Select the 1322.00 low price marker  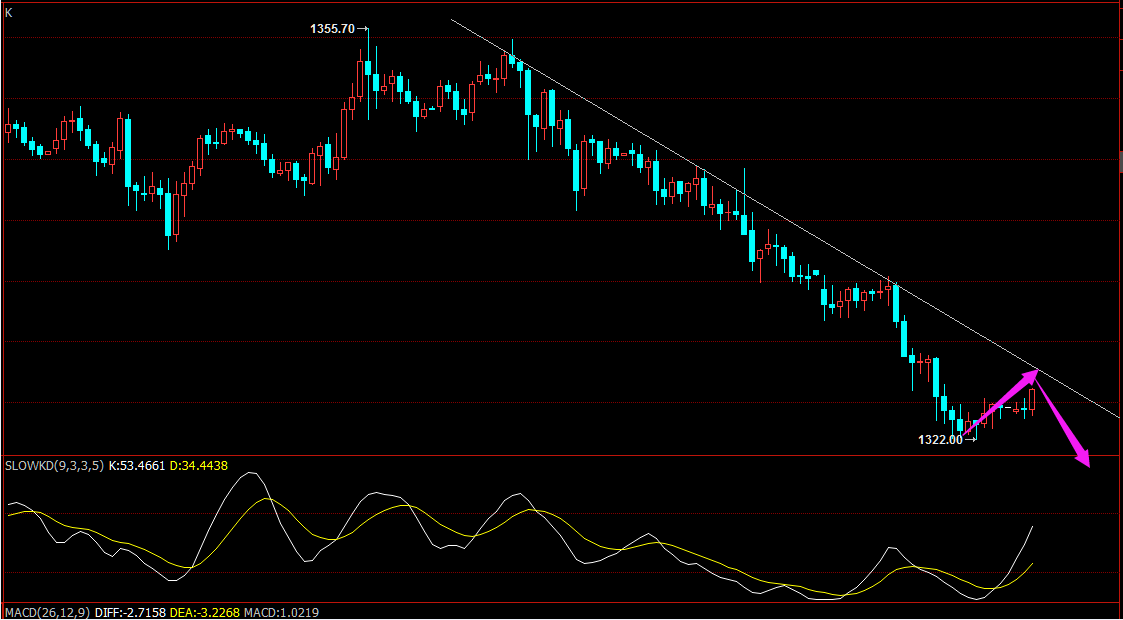[x=940, y=440]
